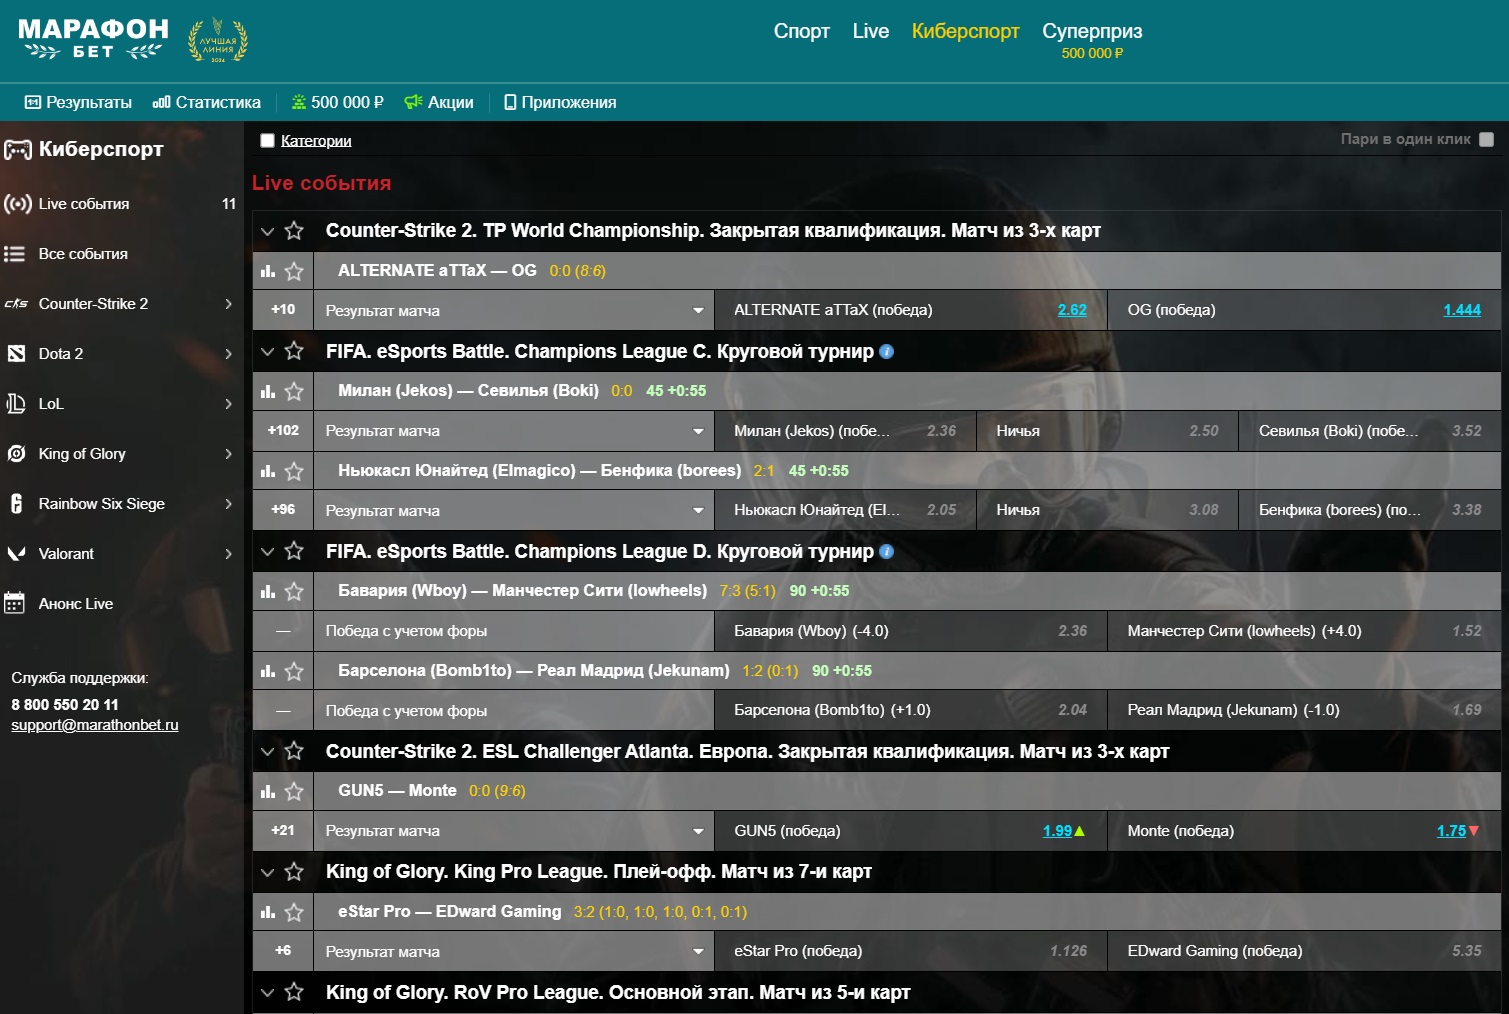Star the Милан (Jekos) — Севилья match

[x=294, y=391]
